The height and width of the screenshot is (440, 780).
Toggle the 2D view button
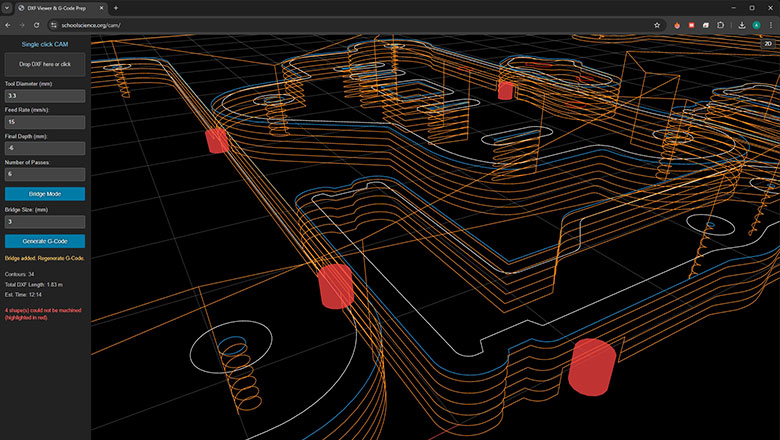[767, 44]
